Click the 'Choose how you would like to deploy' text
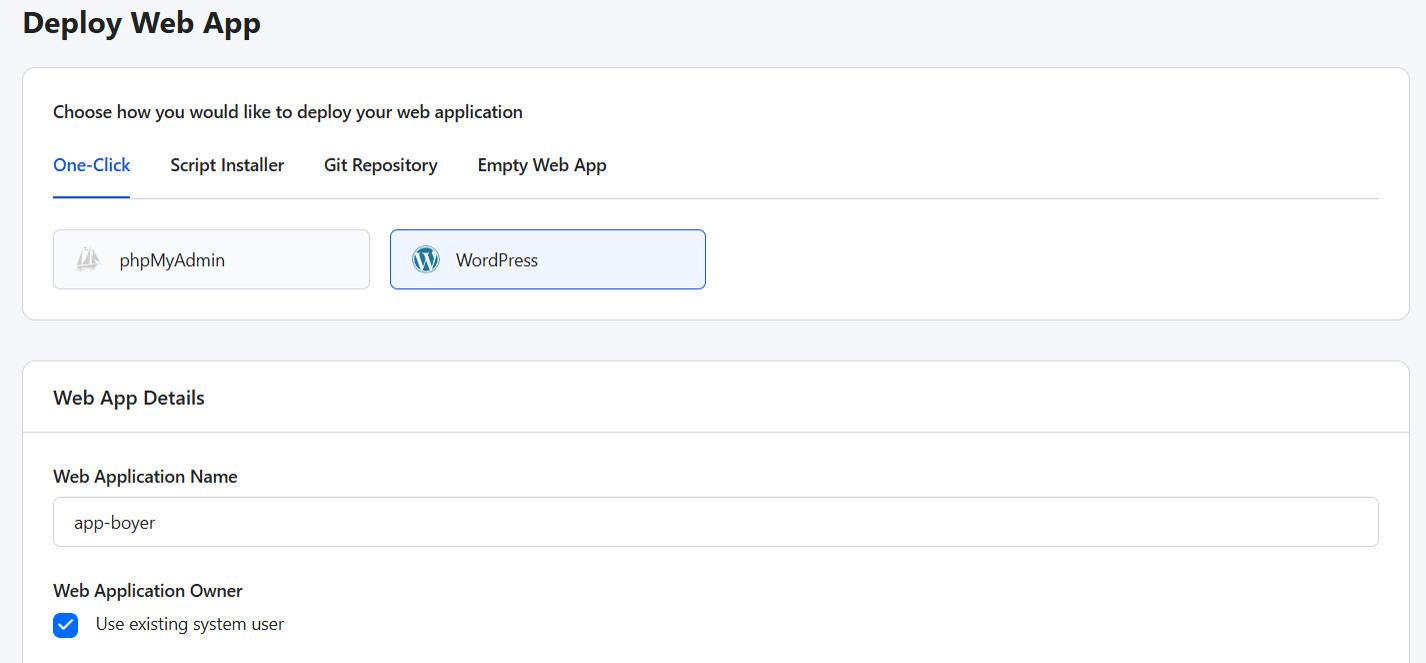1426x663 pixels. pyautogui.click(x=288, y=112)
